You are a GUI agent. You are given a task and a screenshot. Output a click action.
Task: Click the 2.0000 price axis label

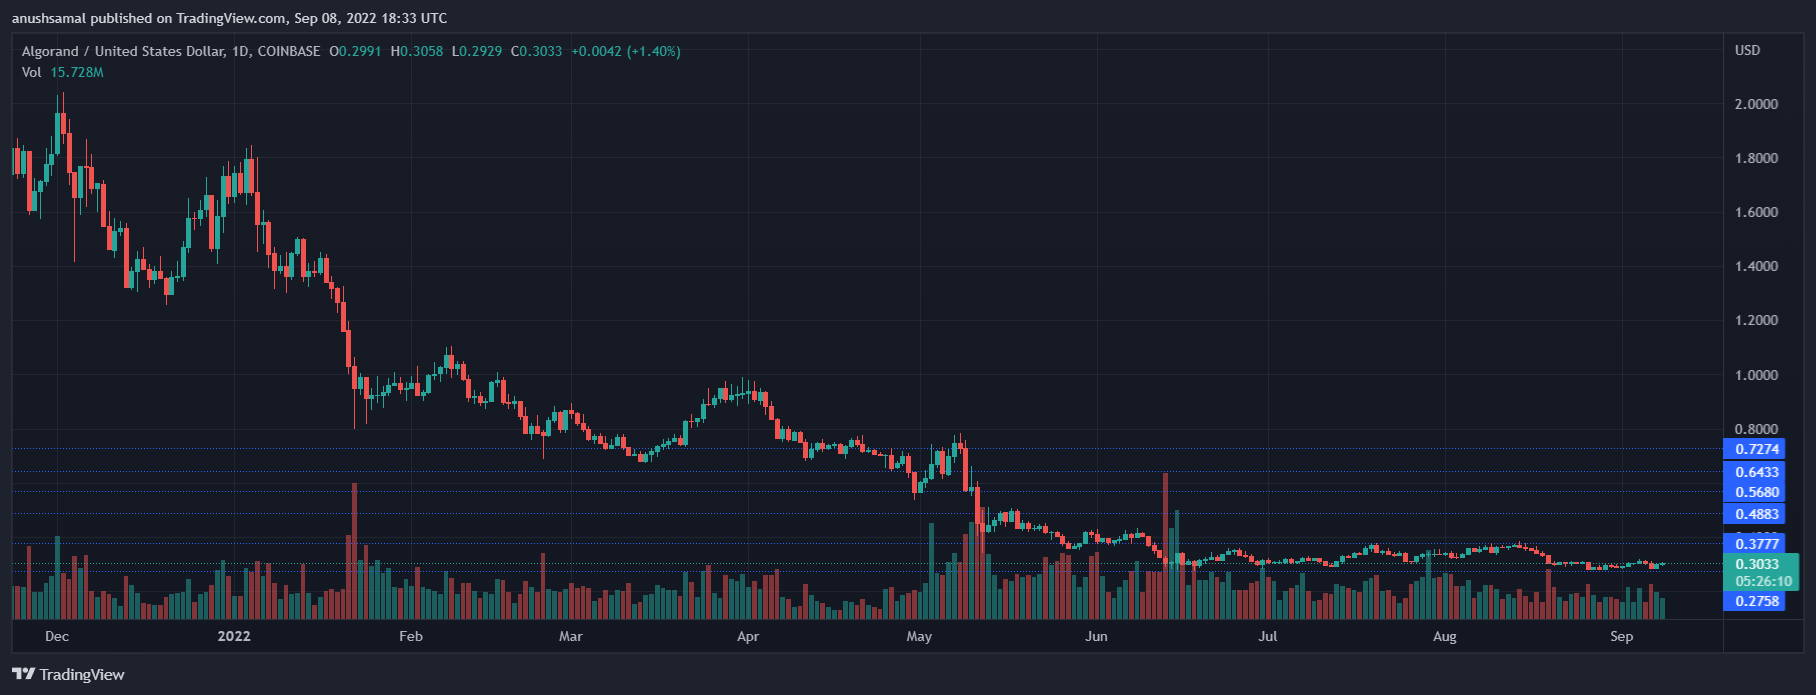click(x=1756, y=104)
